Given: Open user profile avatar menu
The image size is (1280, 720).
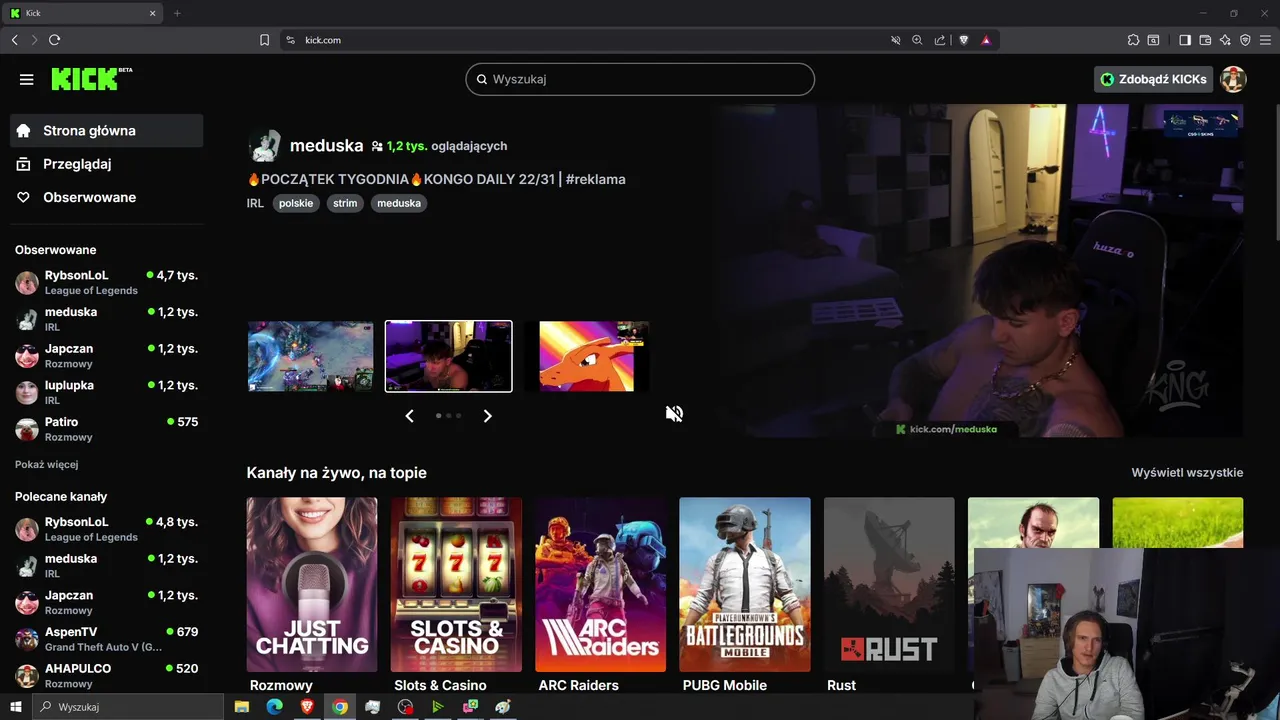Looking at the screenshot, I should click(x=1233, y=79).
